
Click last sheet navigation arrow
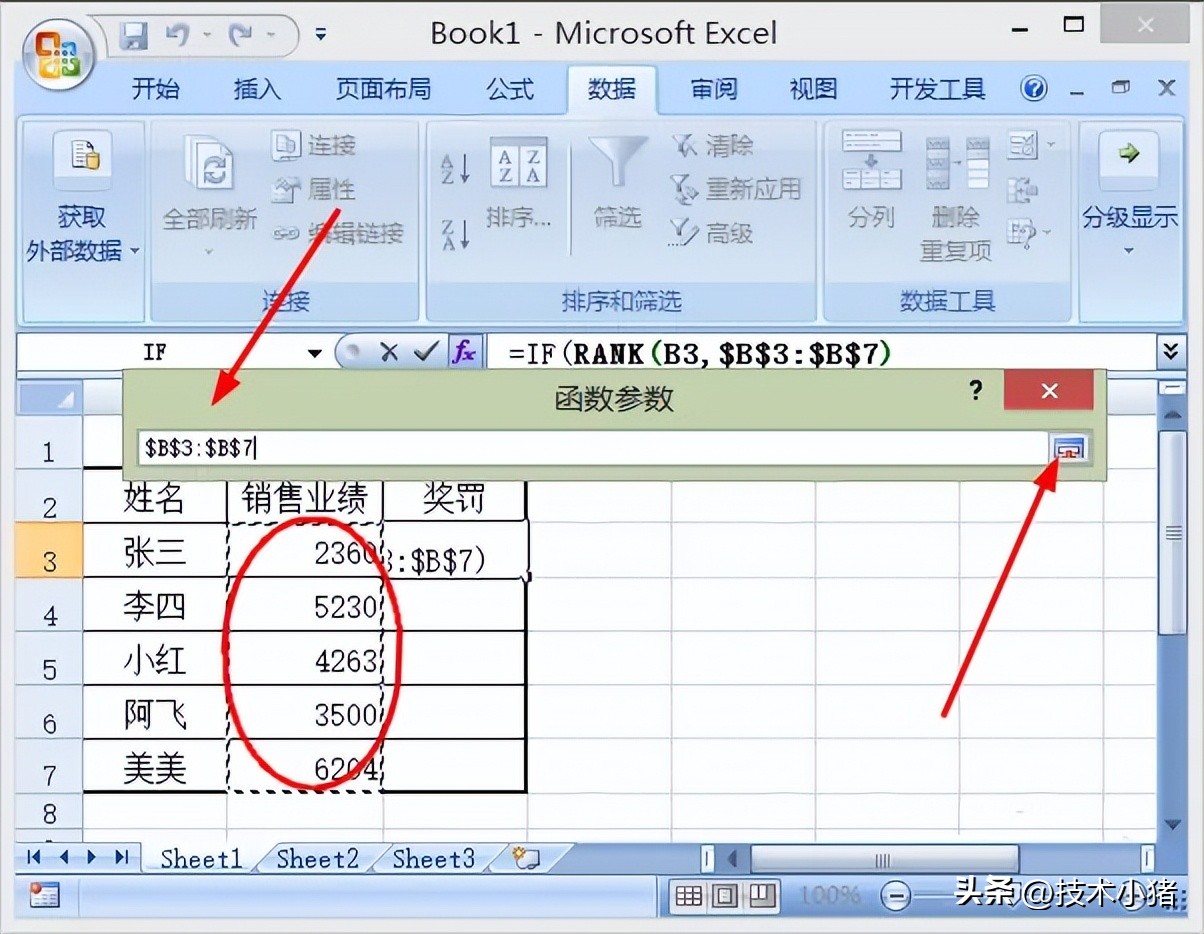(122, 857)
